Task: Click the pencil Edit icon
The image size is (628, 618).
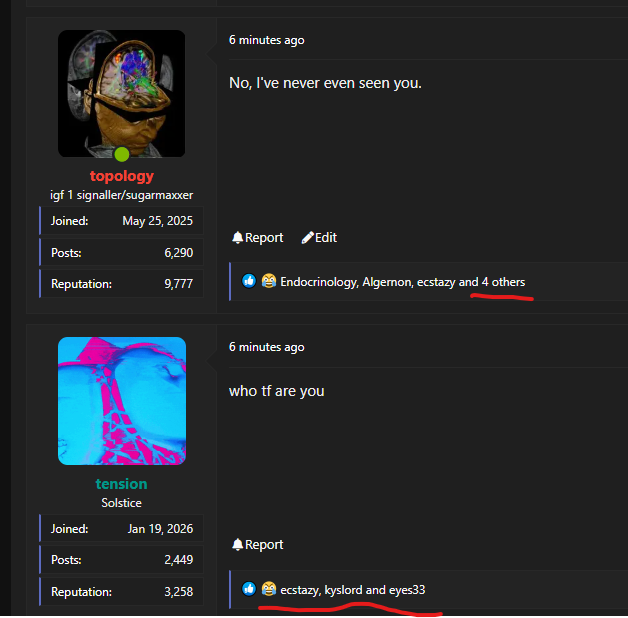Action: [x=307, y=238]
